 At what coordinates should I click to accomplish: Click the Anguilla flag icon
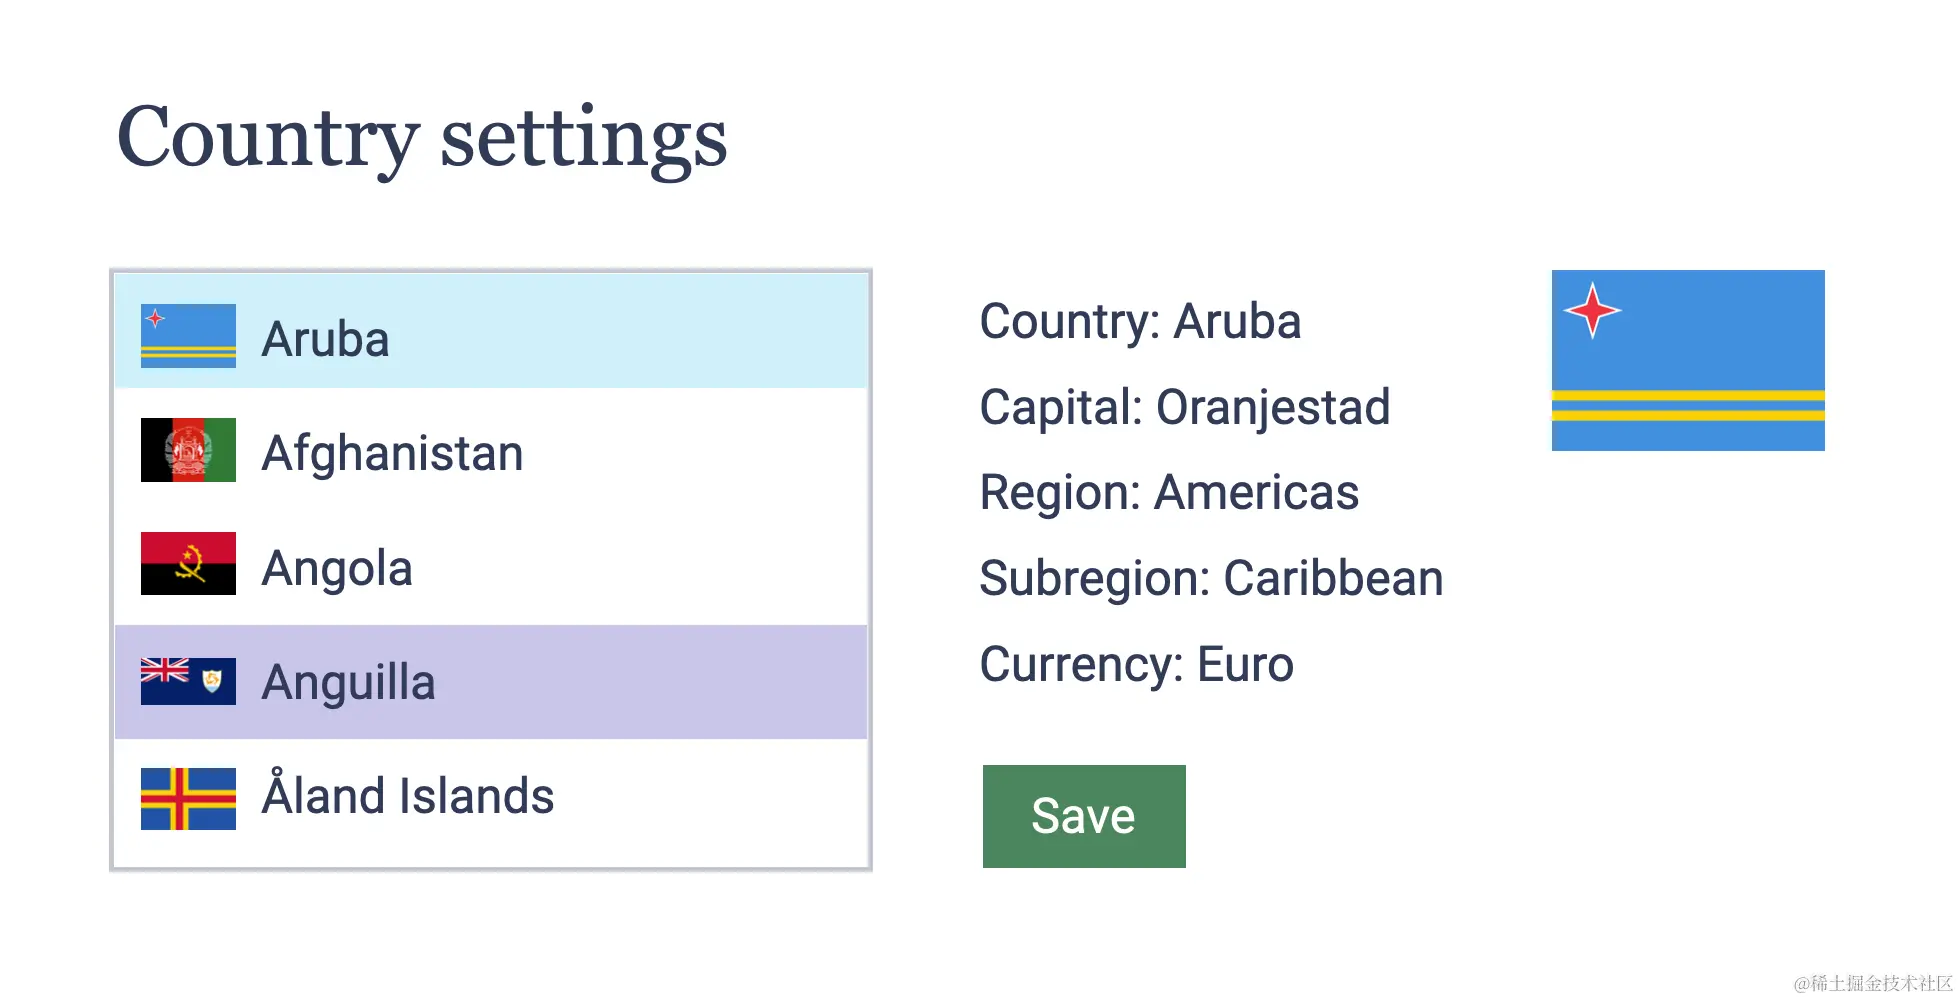pos(188,681)
